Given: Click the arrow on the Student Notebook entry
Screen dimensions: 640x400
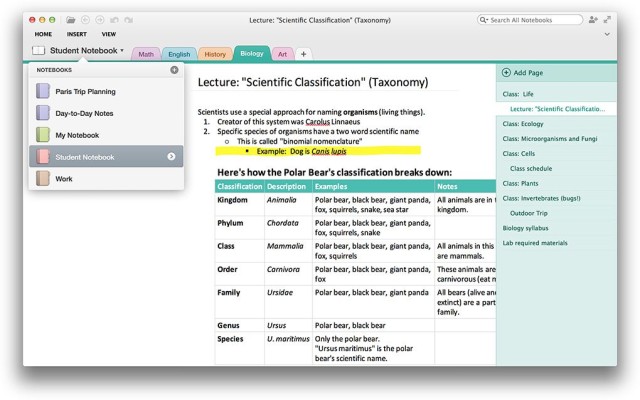Looking at the screenshot, I should pyautogui.click(x=171, y=157).
